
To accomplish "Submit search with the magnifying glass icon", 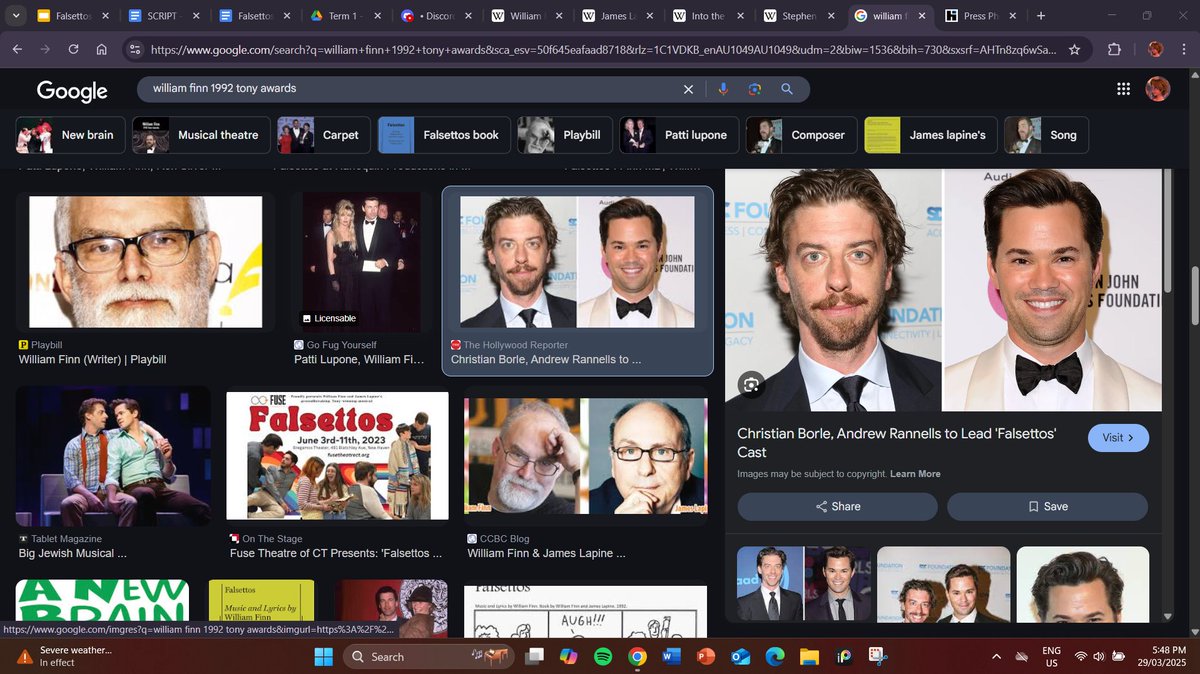I will 787,89.
